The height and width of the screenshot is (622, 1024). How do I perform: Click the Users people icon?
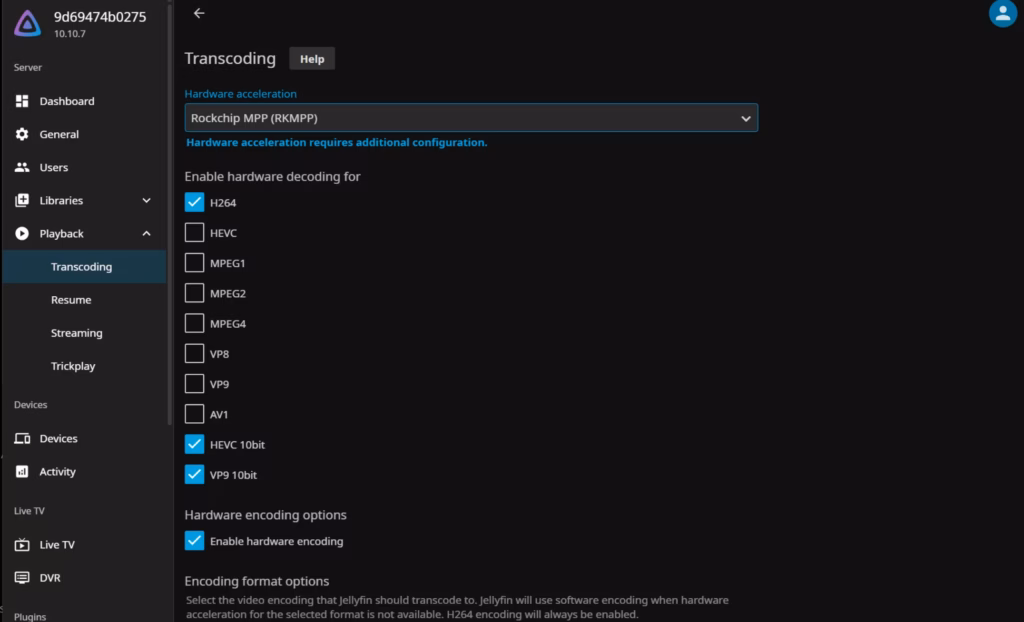[22, 167]
